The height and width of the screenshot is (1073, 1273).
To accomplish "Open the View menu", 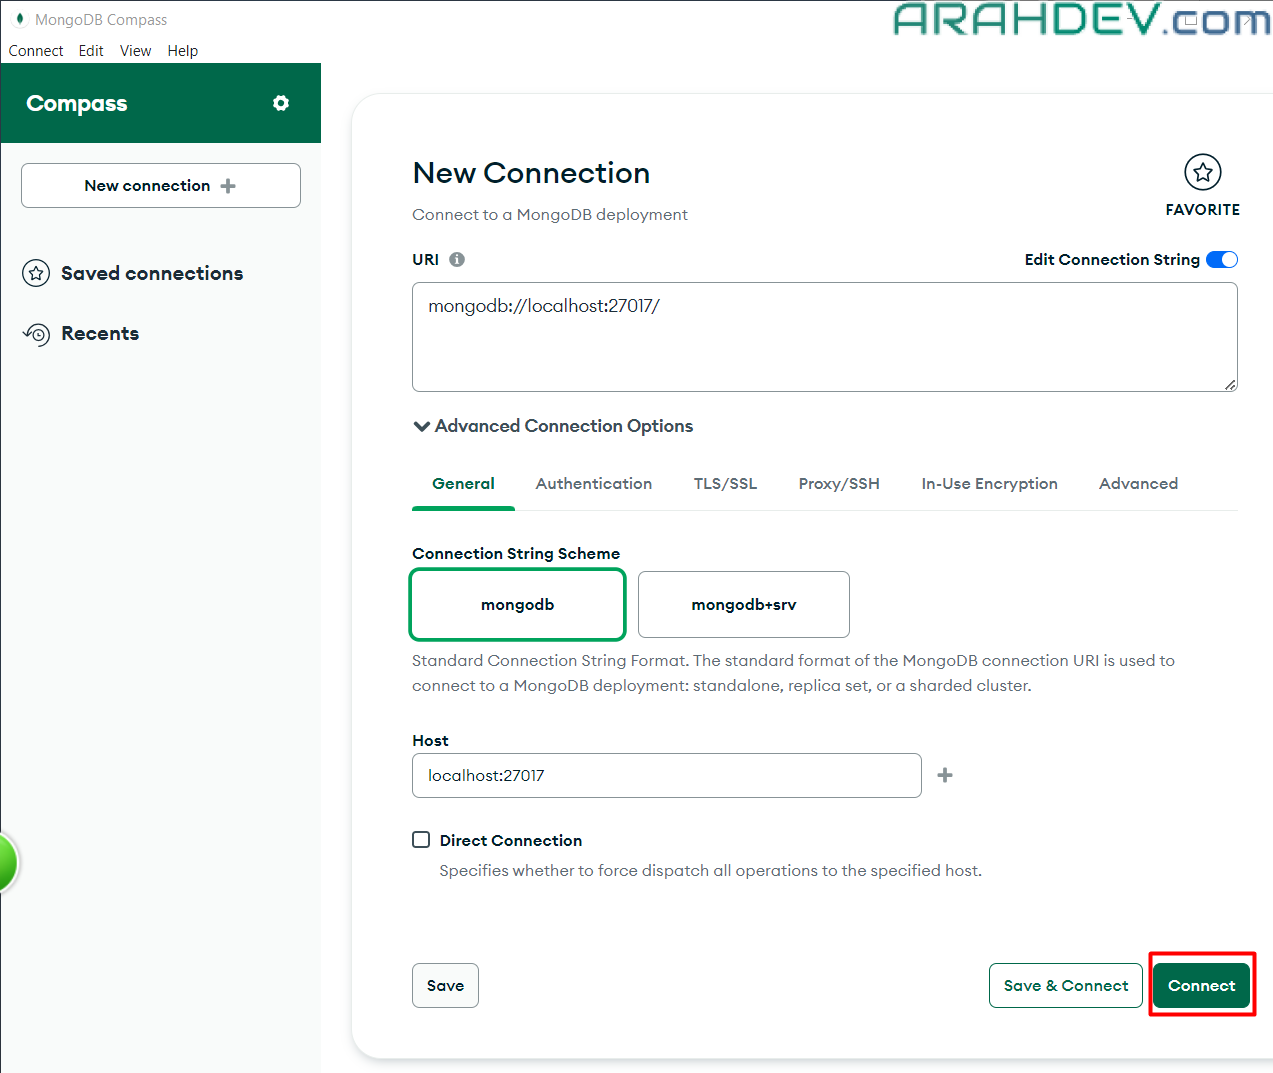I will (135, 51).
